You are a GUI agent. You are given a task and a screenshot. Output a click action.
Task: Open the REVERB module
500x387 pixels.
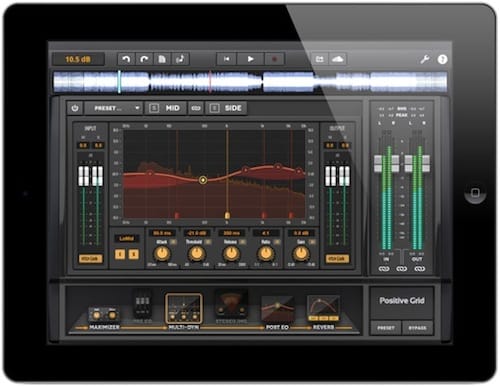[x=323, y=313]
